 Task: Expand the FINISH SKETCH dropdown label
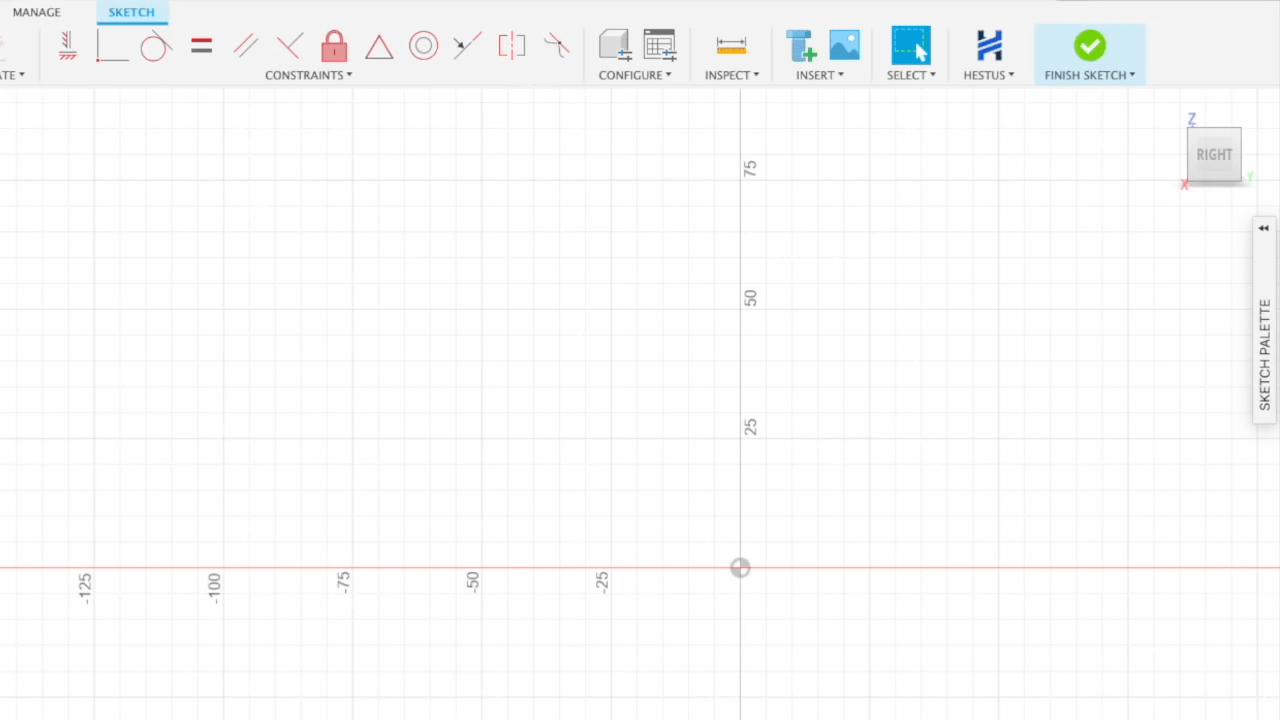(x=1090, y=75)
